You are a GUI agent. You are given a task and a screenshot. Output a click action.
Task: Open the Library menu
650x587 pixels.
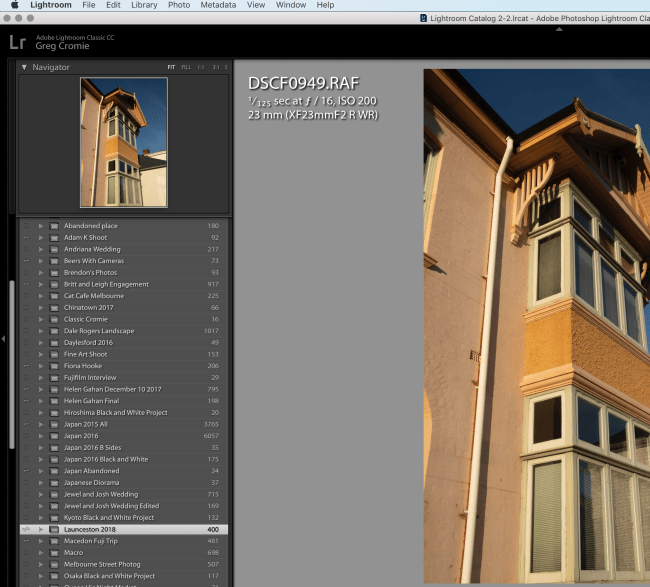click(144, 5)
